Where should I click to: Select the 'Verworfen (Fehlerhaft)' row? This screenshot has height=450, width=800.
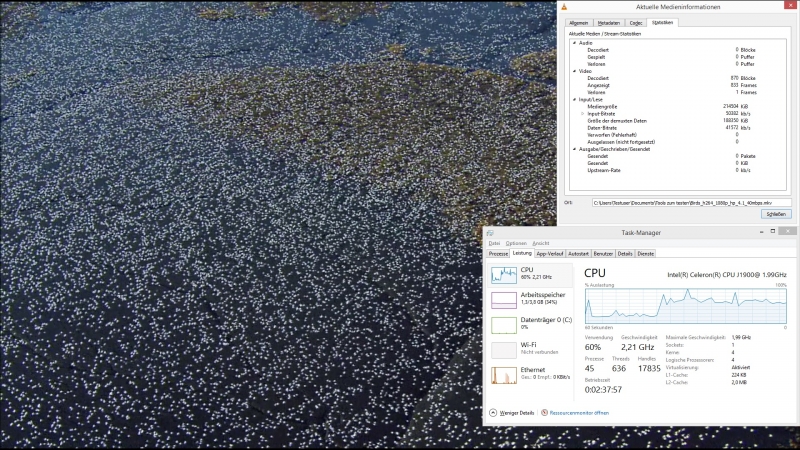[x=679, y=135]
